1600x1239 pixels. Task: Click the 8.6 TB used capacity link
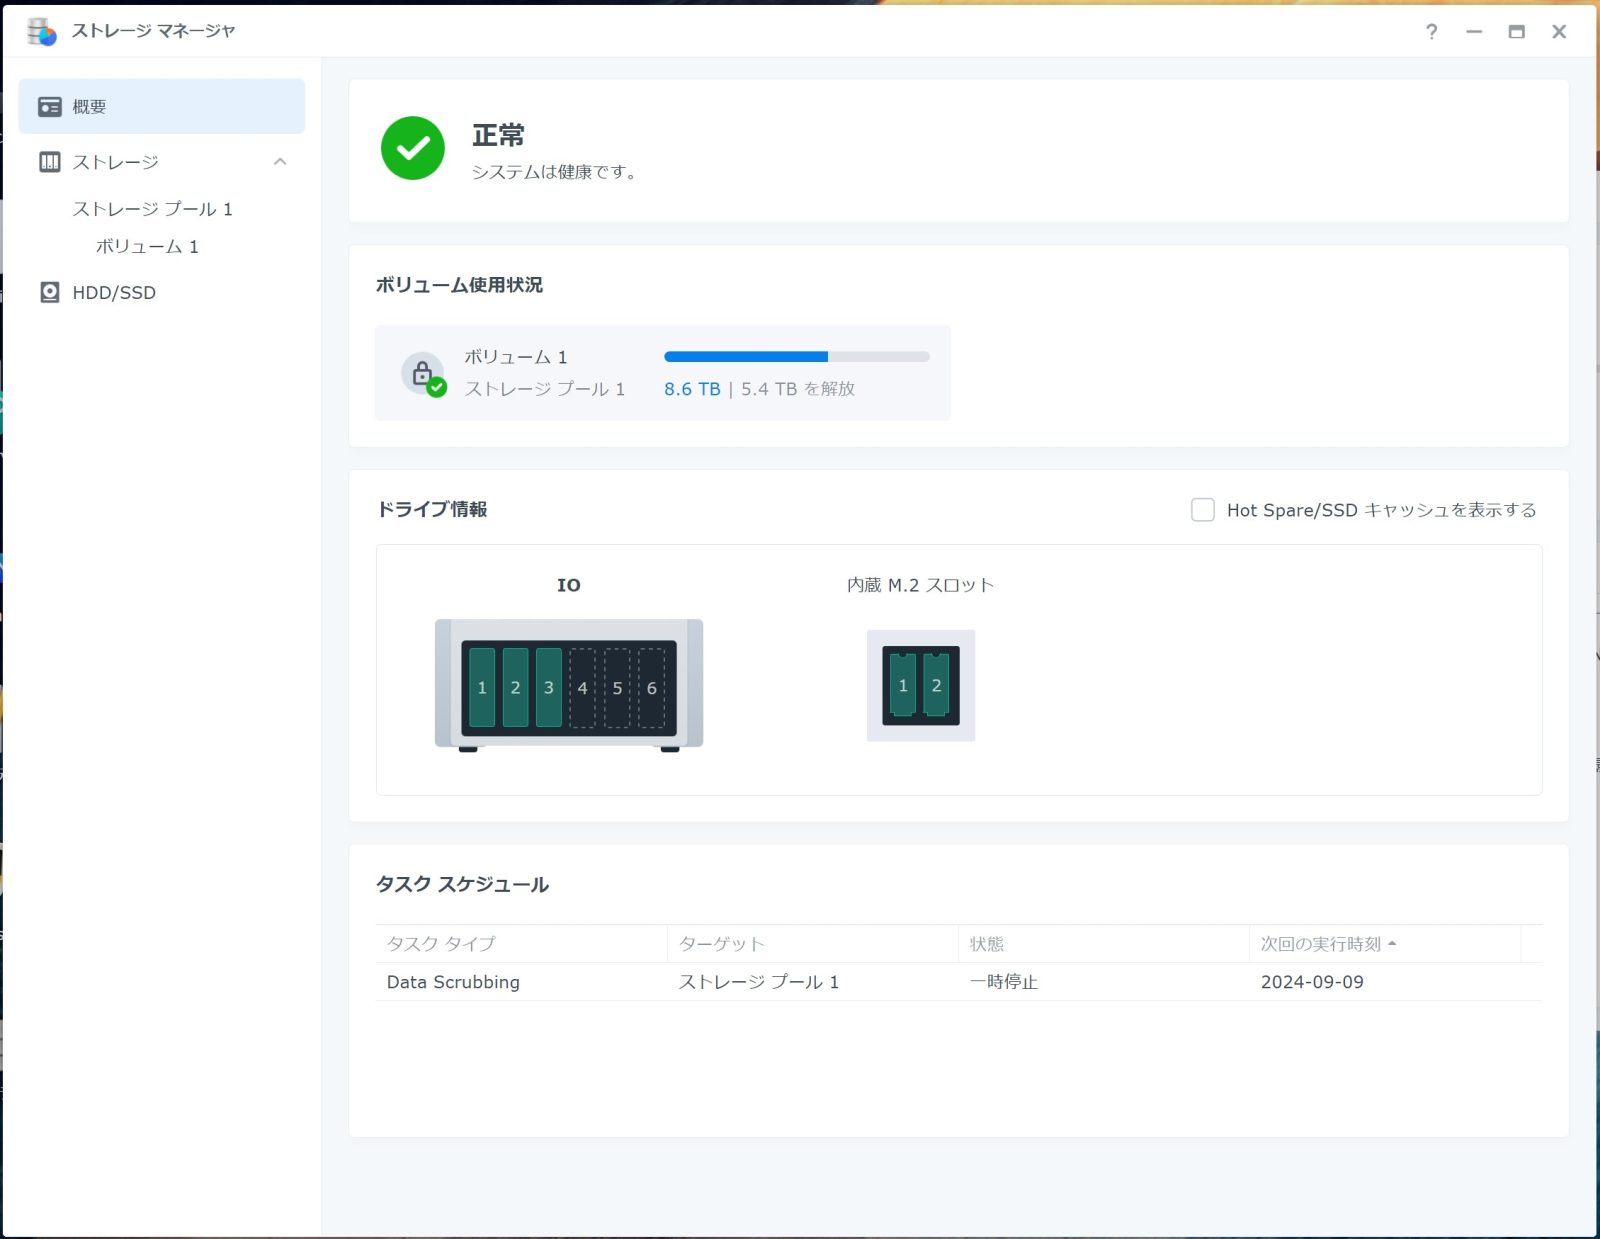pyautogui.click(x=692, y=389)
